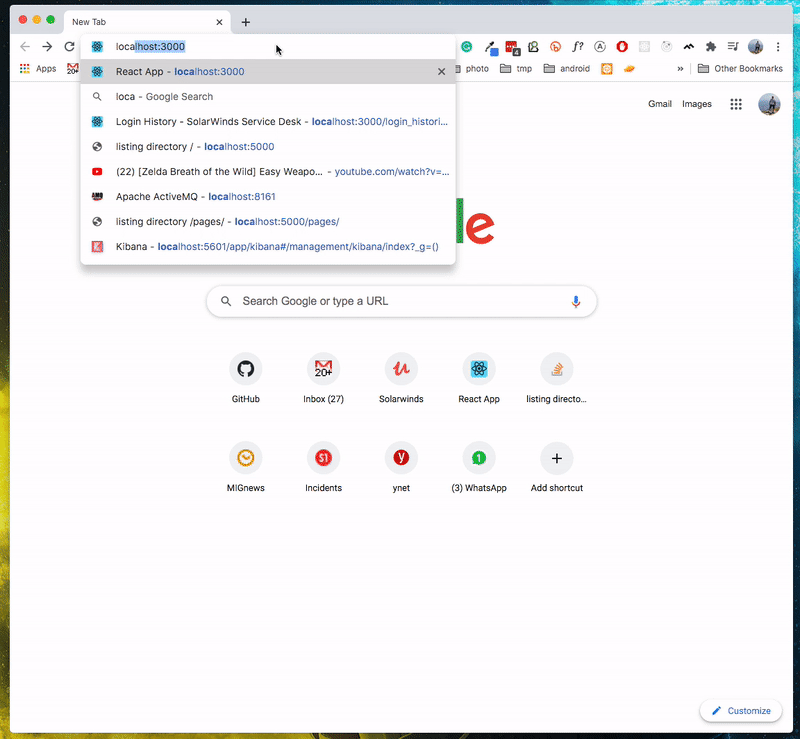Open the Gmail link
Screen dimensions: 800x739
660,104
